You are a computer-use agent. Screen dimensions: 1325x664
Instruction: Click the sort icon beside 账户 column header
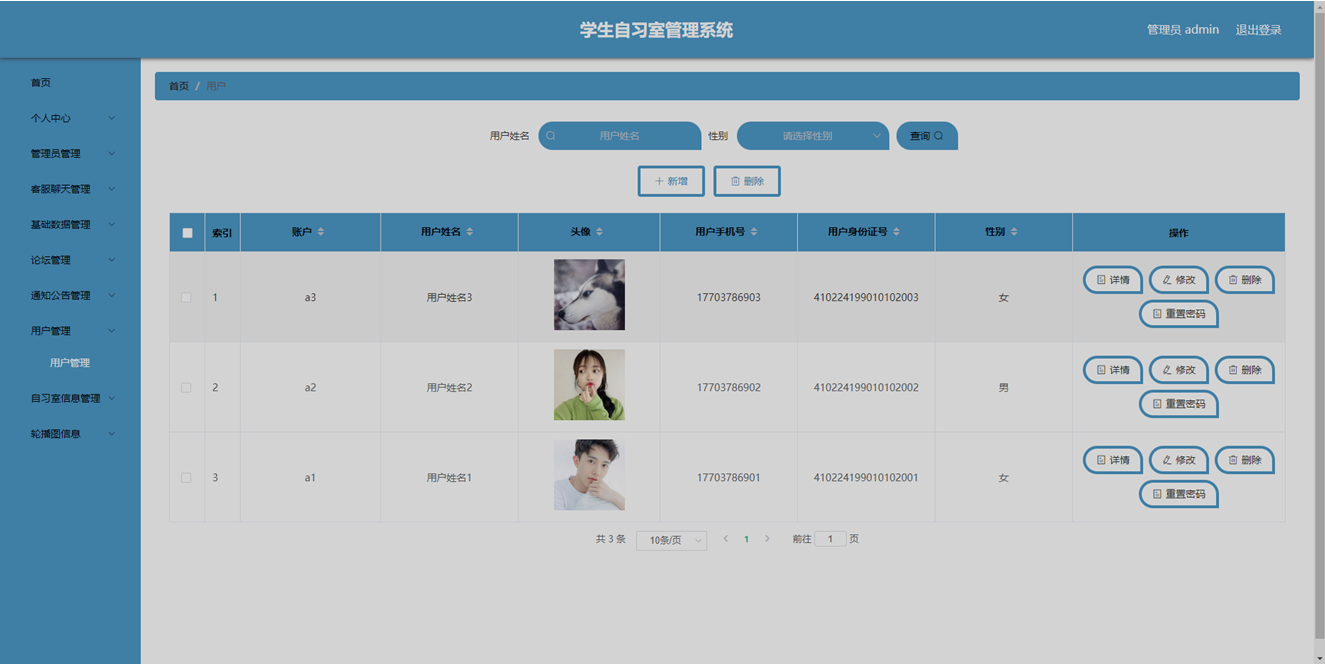click(321, 232)
